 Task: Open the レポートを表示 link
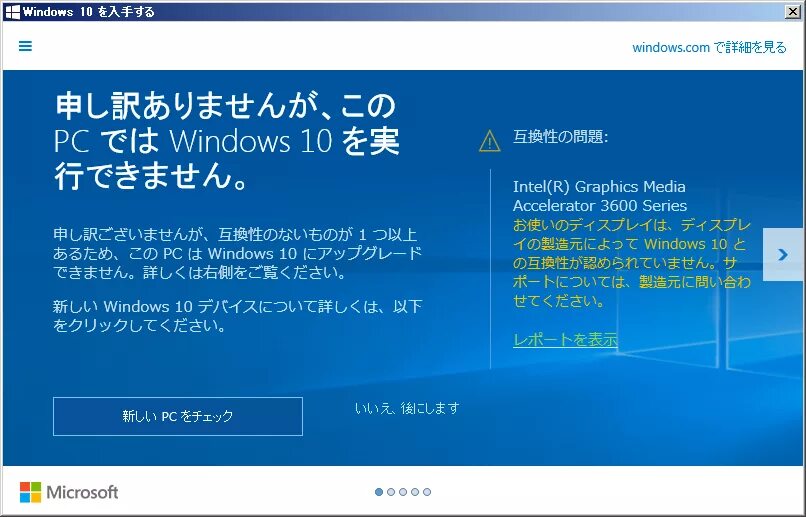(x=565, y=339)
